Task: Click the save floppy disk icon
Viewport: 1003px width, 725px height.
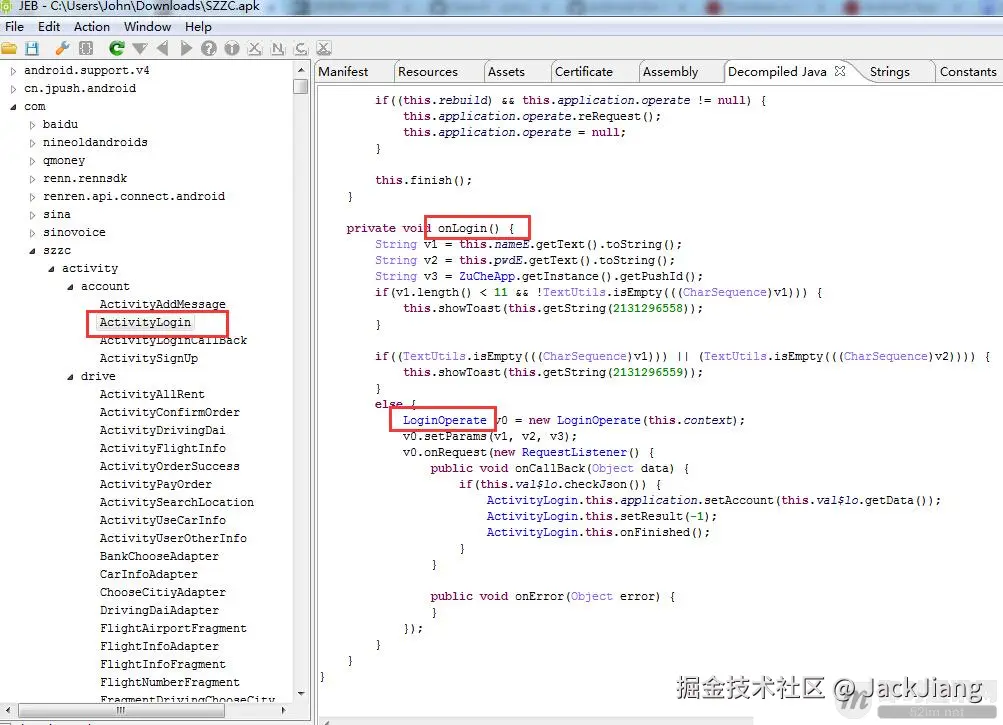Action: point(32,49)
